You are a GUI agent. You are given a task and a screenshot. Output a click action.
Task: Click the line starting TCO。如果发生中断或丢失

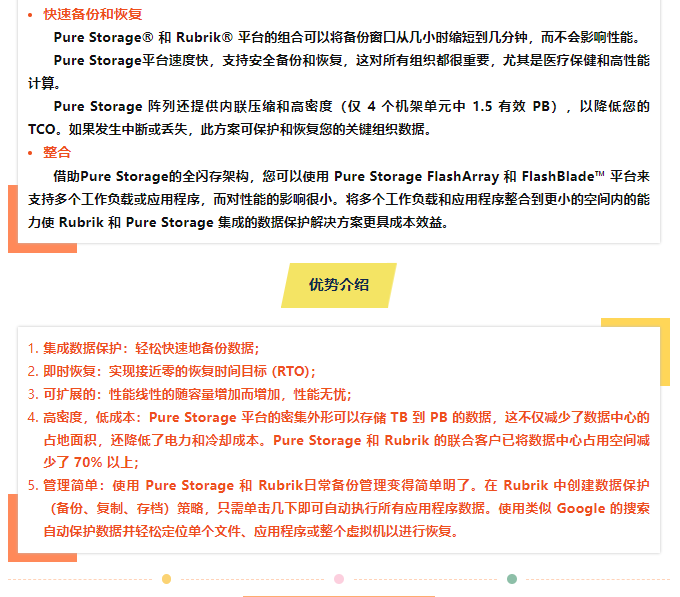click(229, 129)
